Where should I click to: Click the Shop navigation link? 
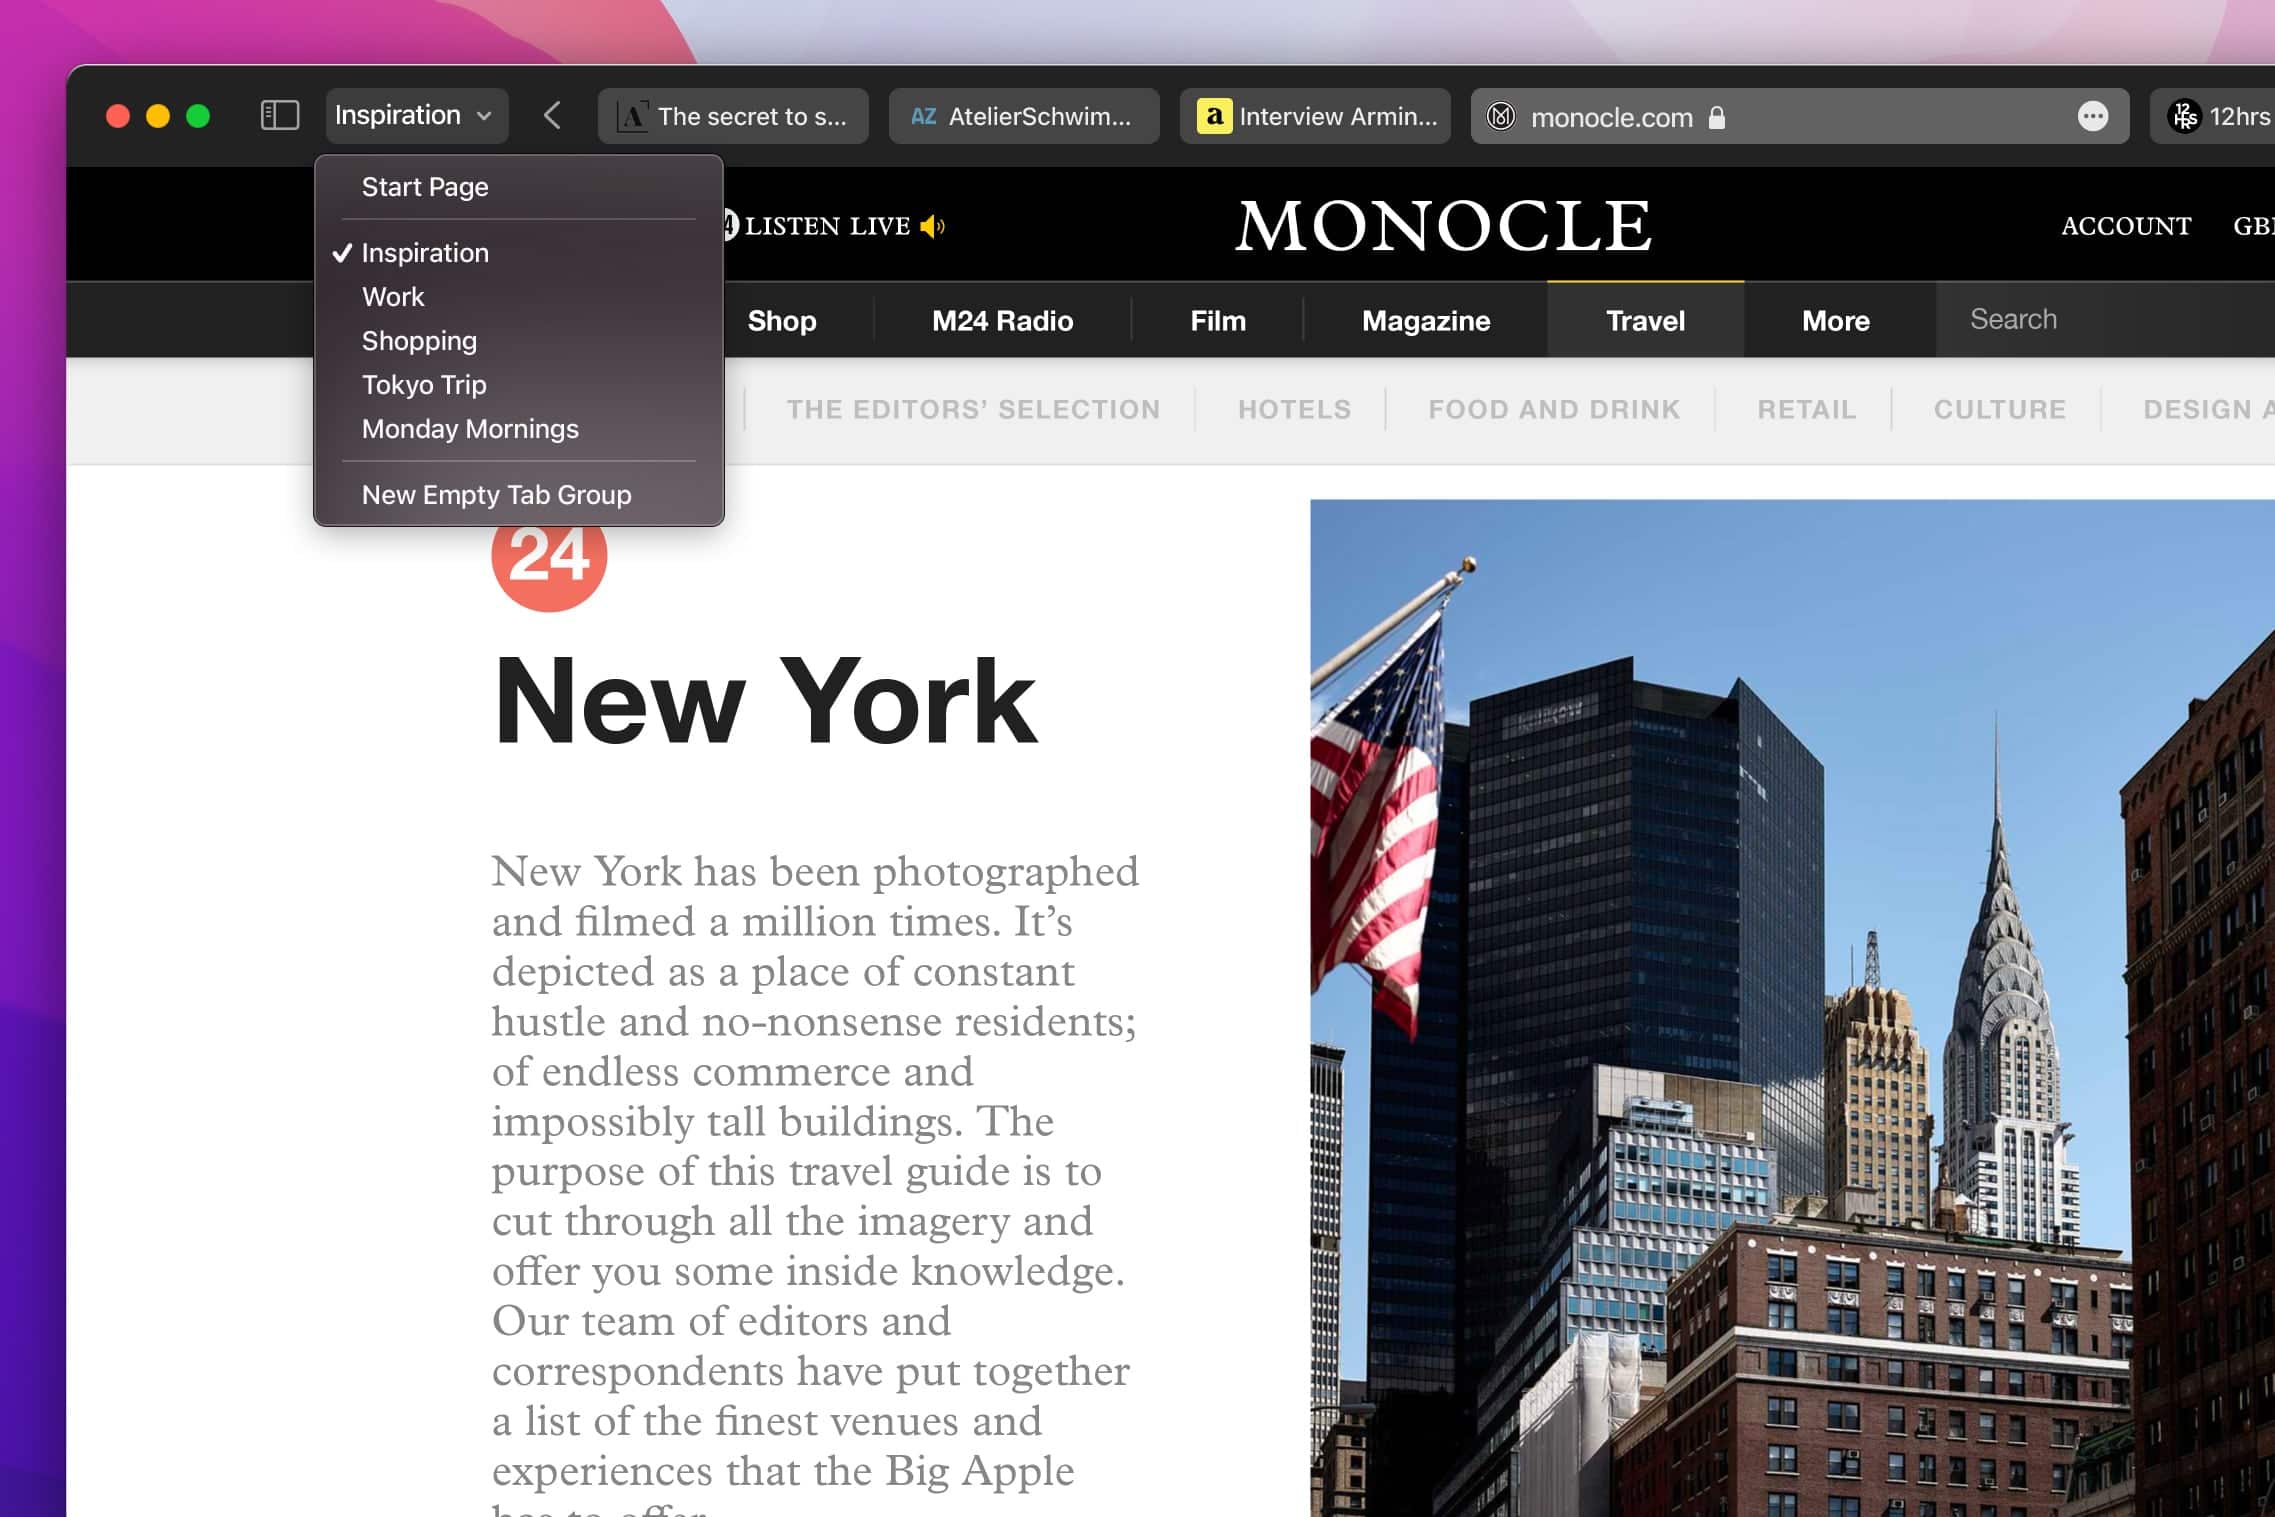coord(784,318)
